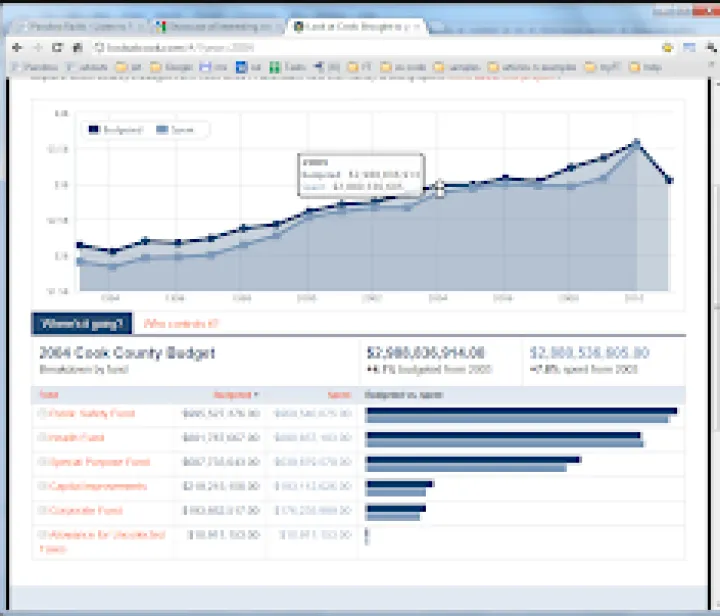
Task: Click the browser back arrow
Action: point(17,47)
